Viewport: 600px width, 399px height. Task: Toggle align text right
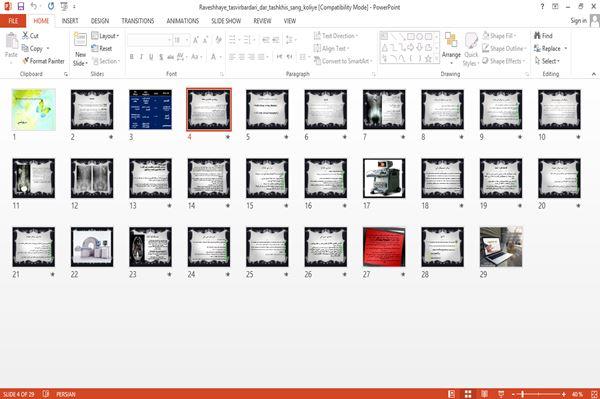click(251, 57)
